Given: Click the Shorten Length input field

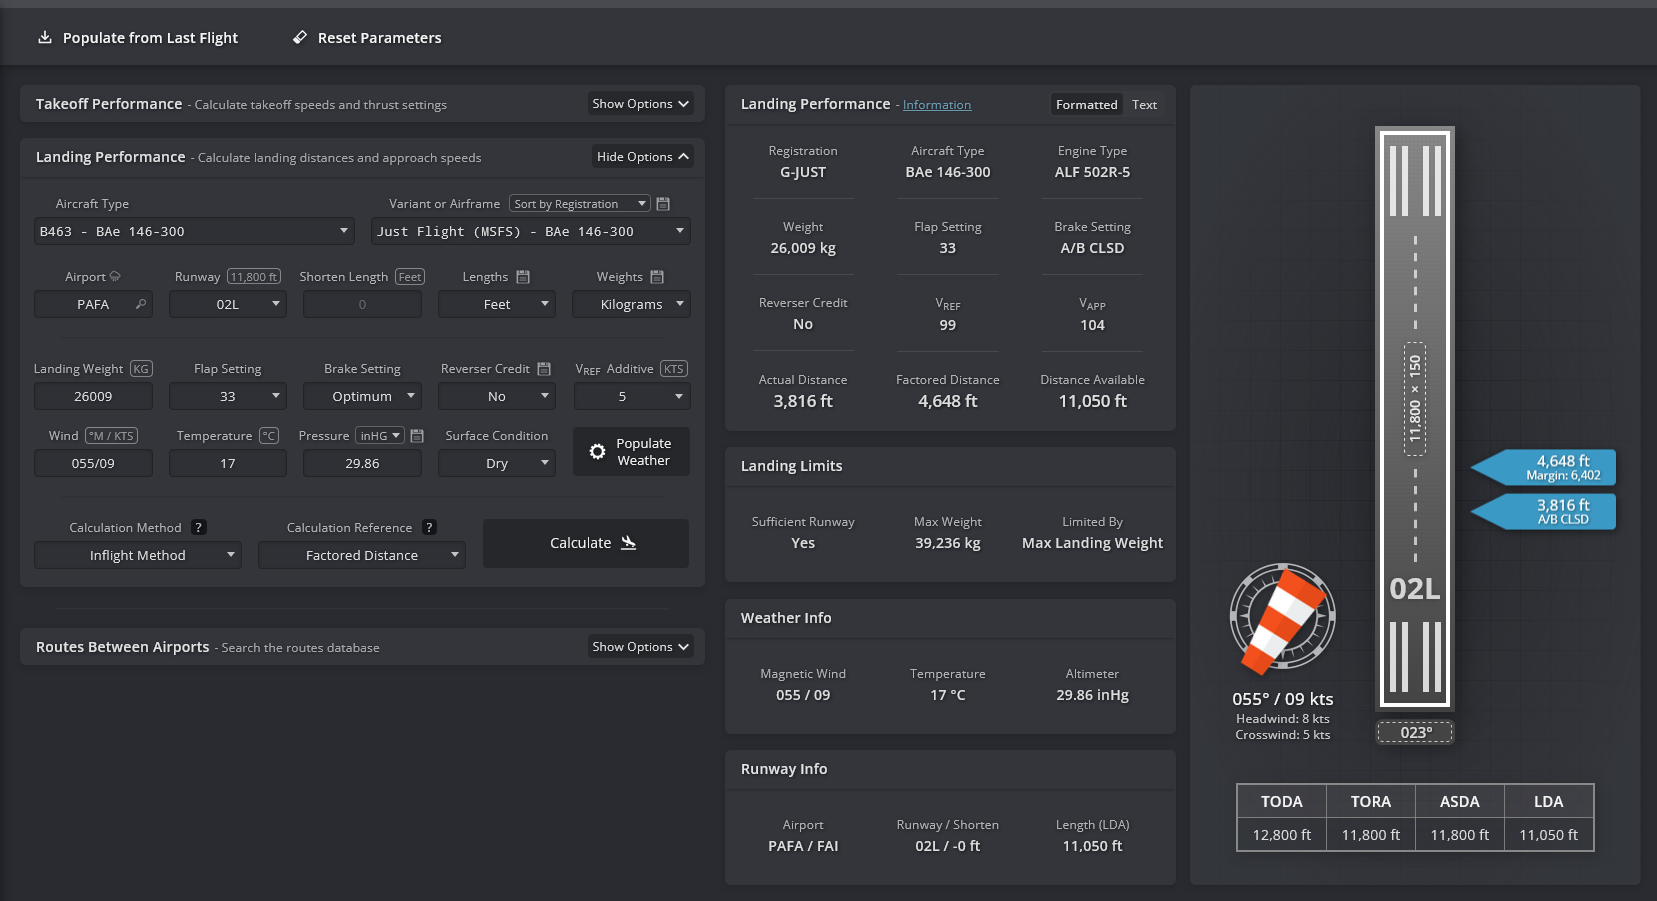Looking at the screenshot, I should coord(362,304).
